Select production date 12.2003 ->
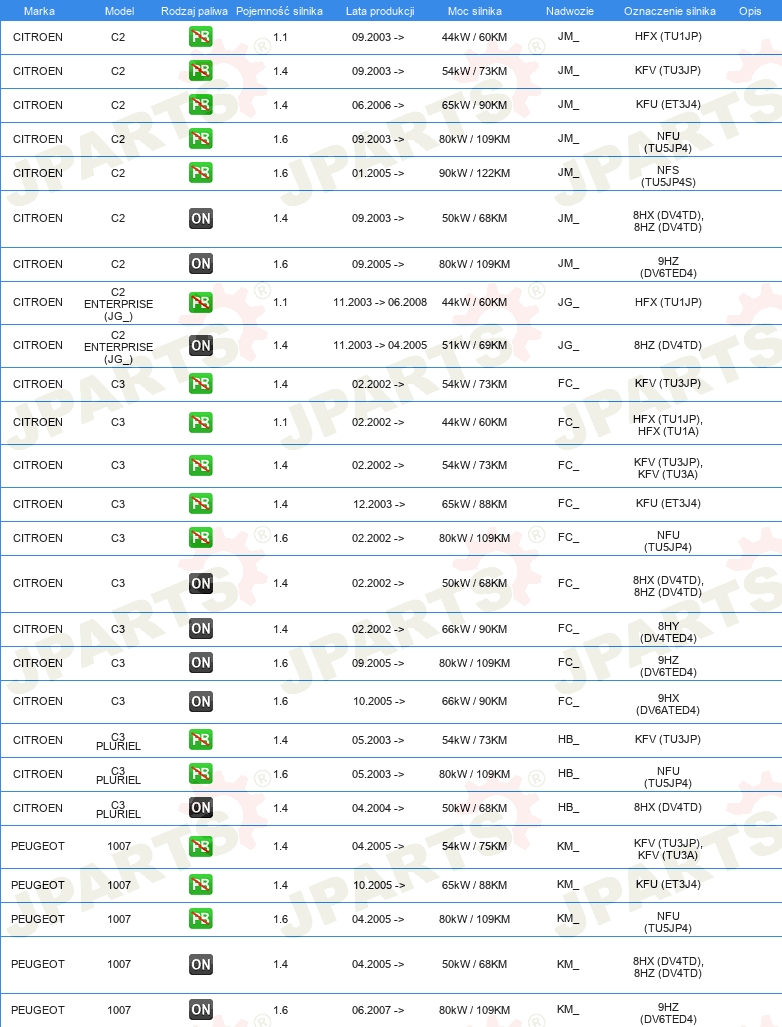Screen dimensions: 782x1027 point(379,504)
